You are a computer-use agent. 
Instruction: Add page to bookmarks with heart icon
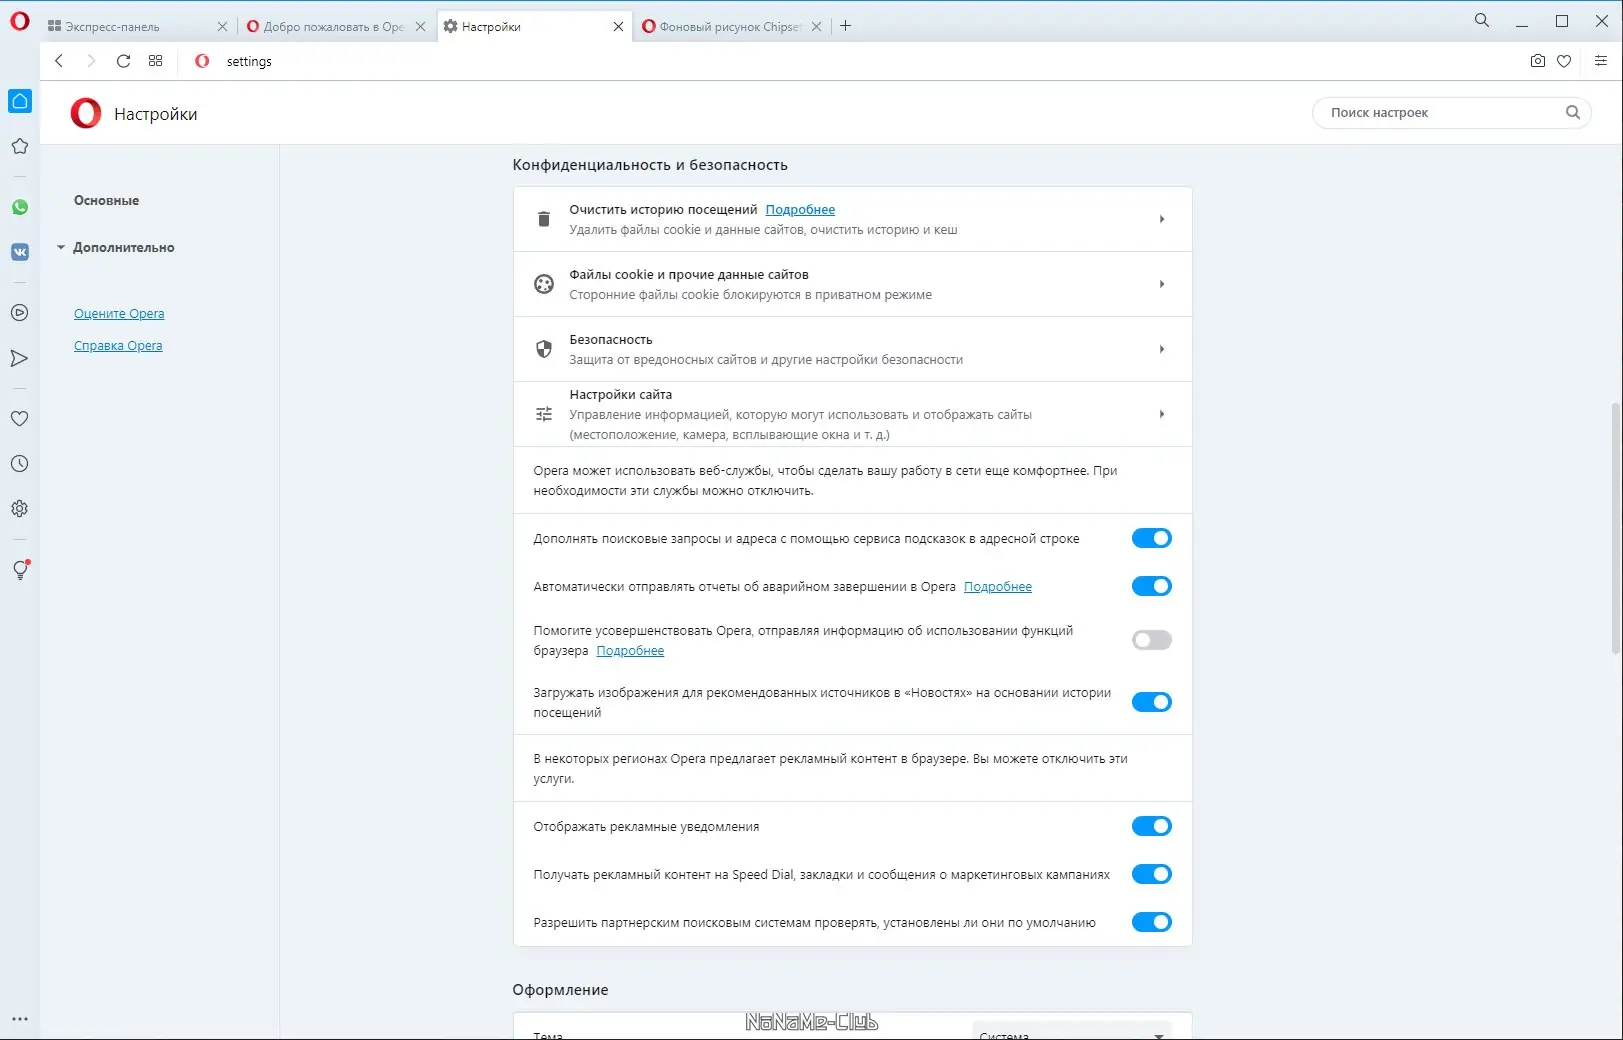click(1564, 61)
